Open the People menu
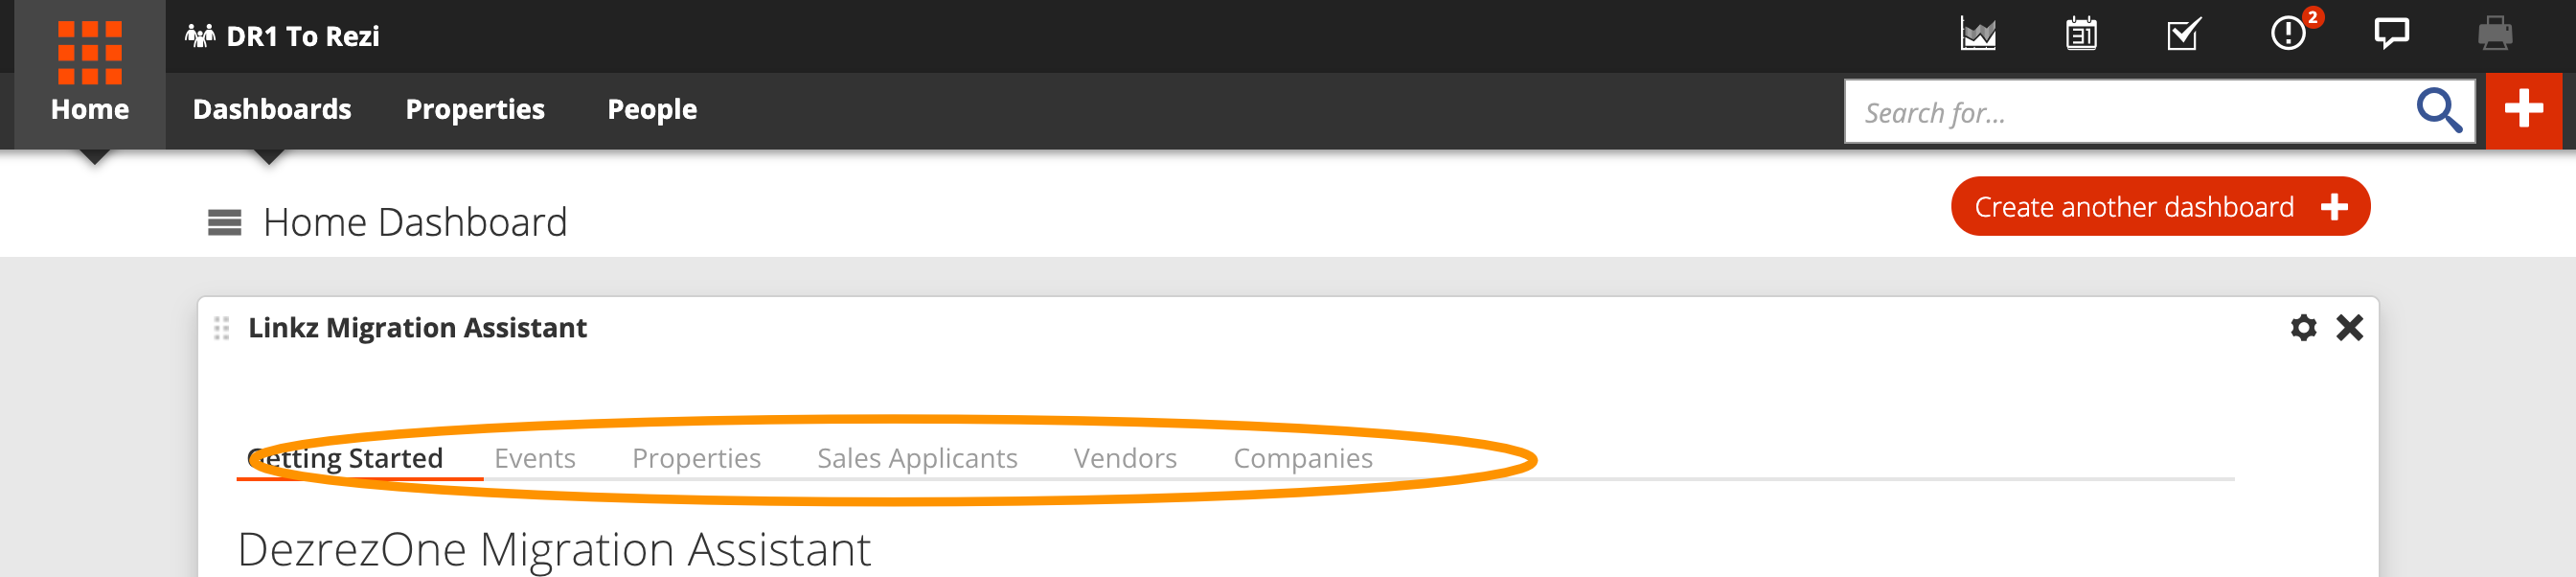 point(652,109)
